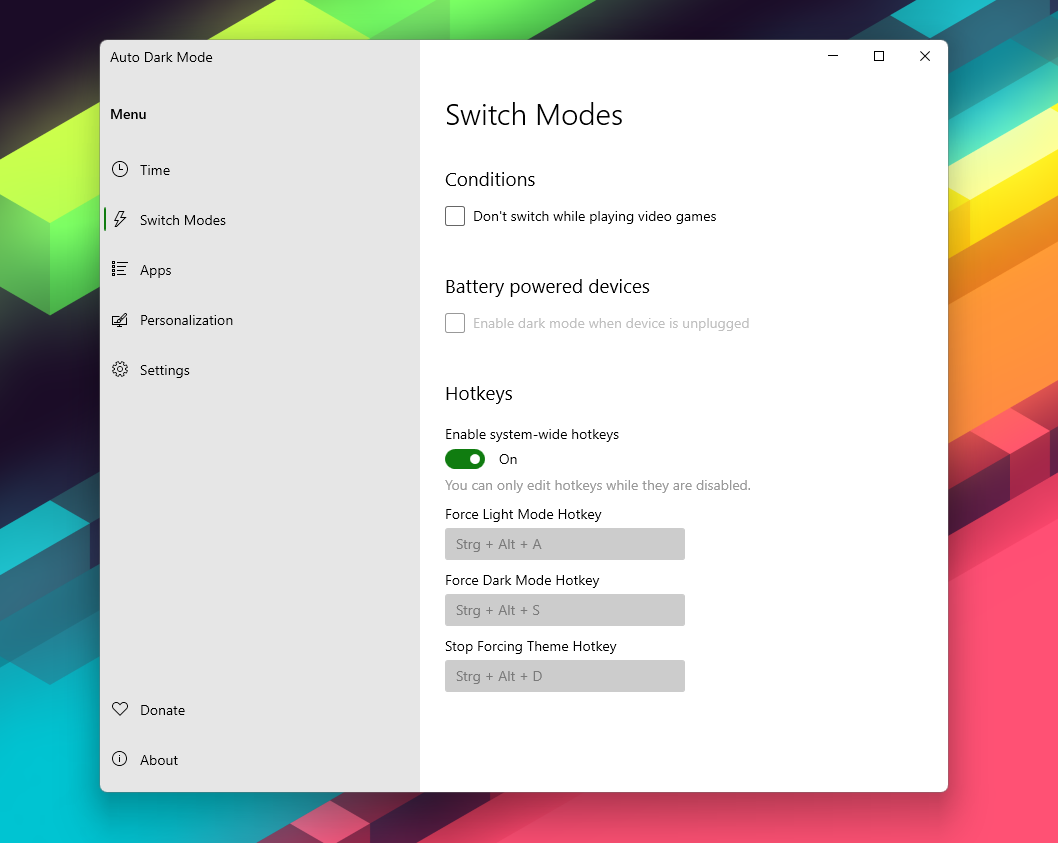Turn off the system-wide hotkeys toggle

[x=465, y=459]
